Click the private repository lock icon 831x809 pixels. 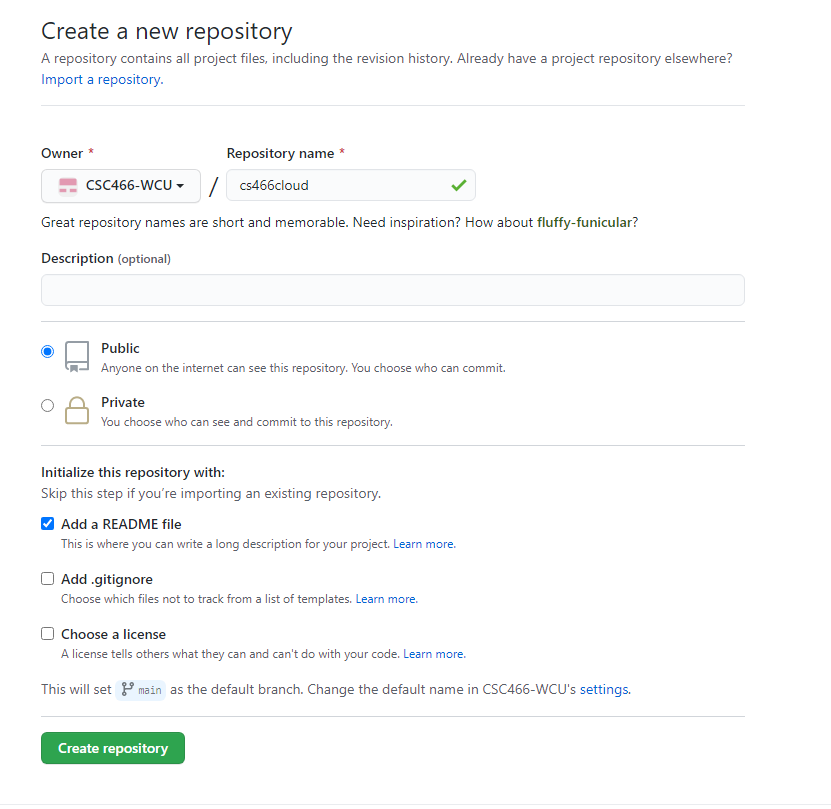point(77,411)
